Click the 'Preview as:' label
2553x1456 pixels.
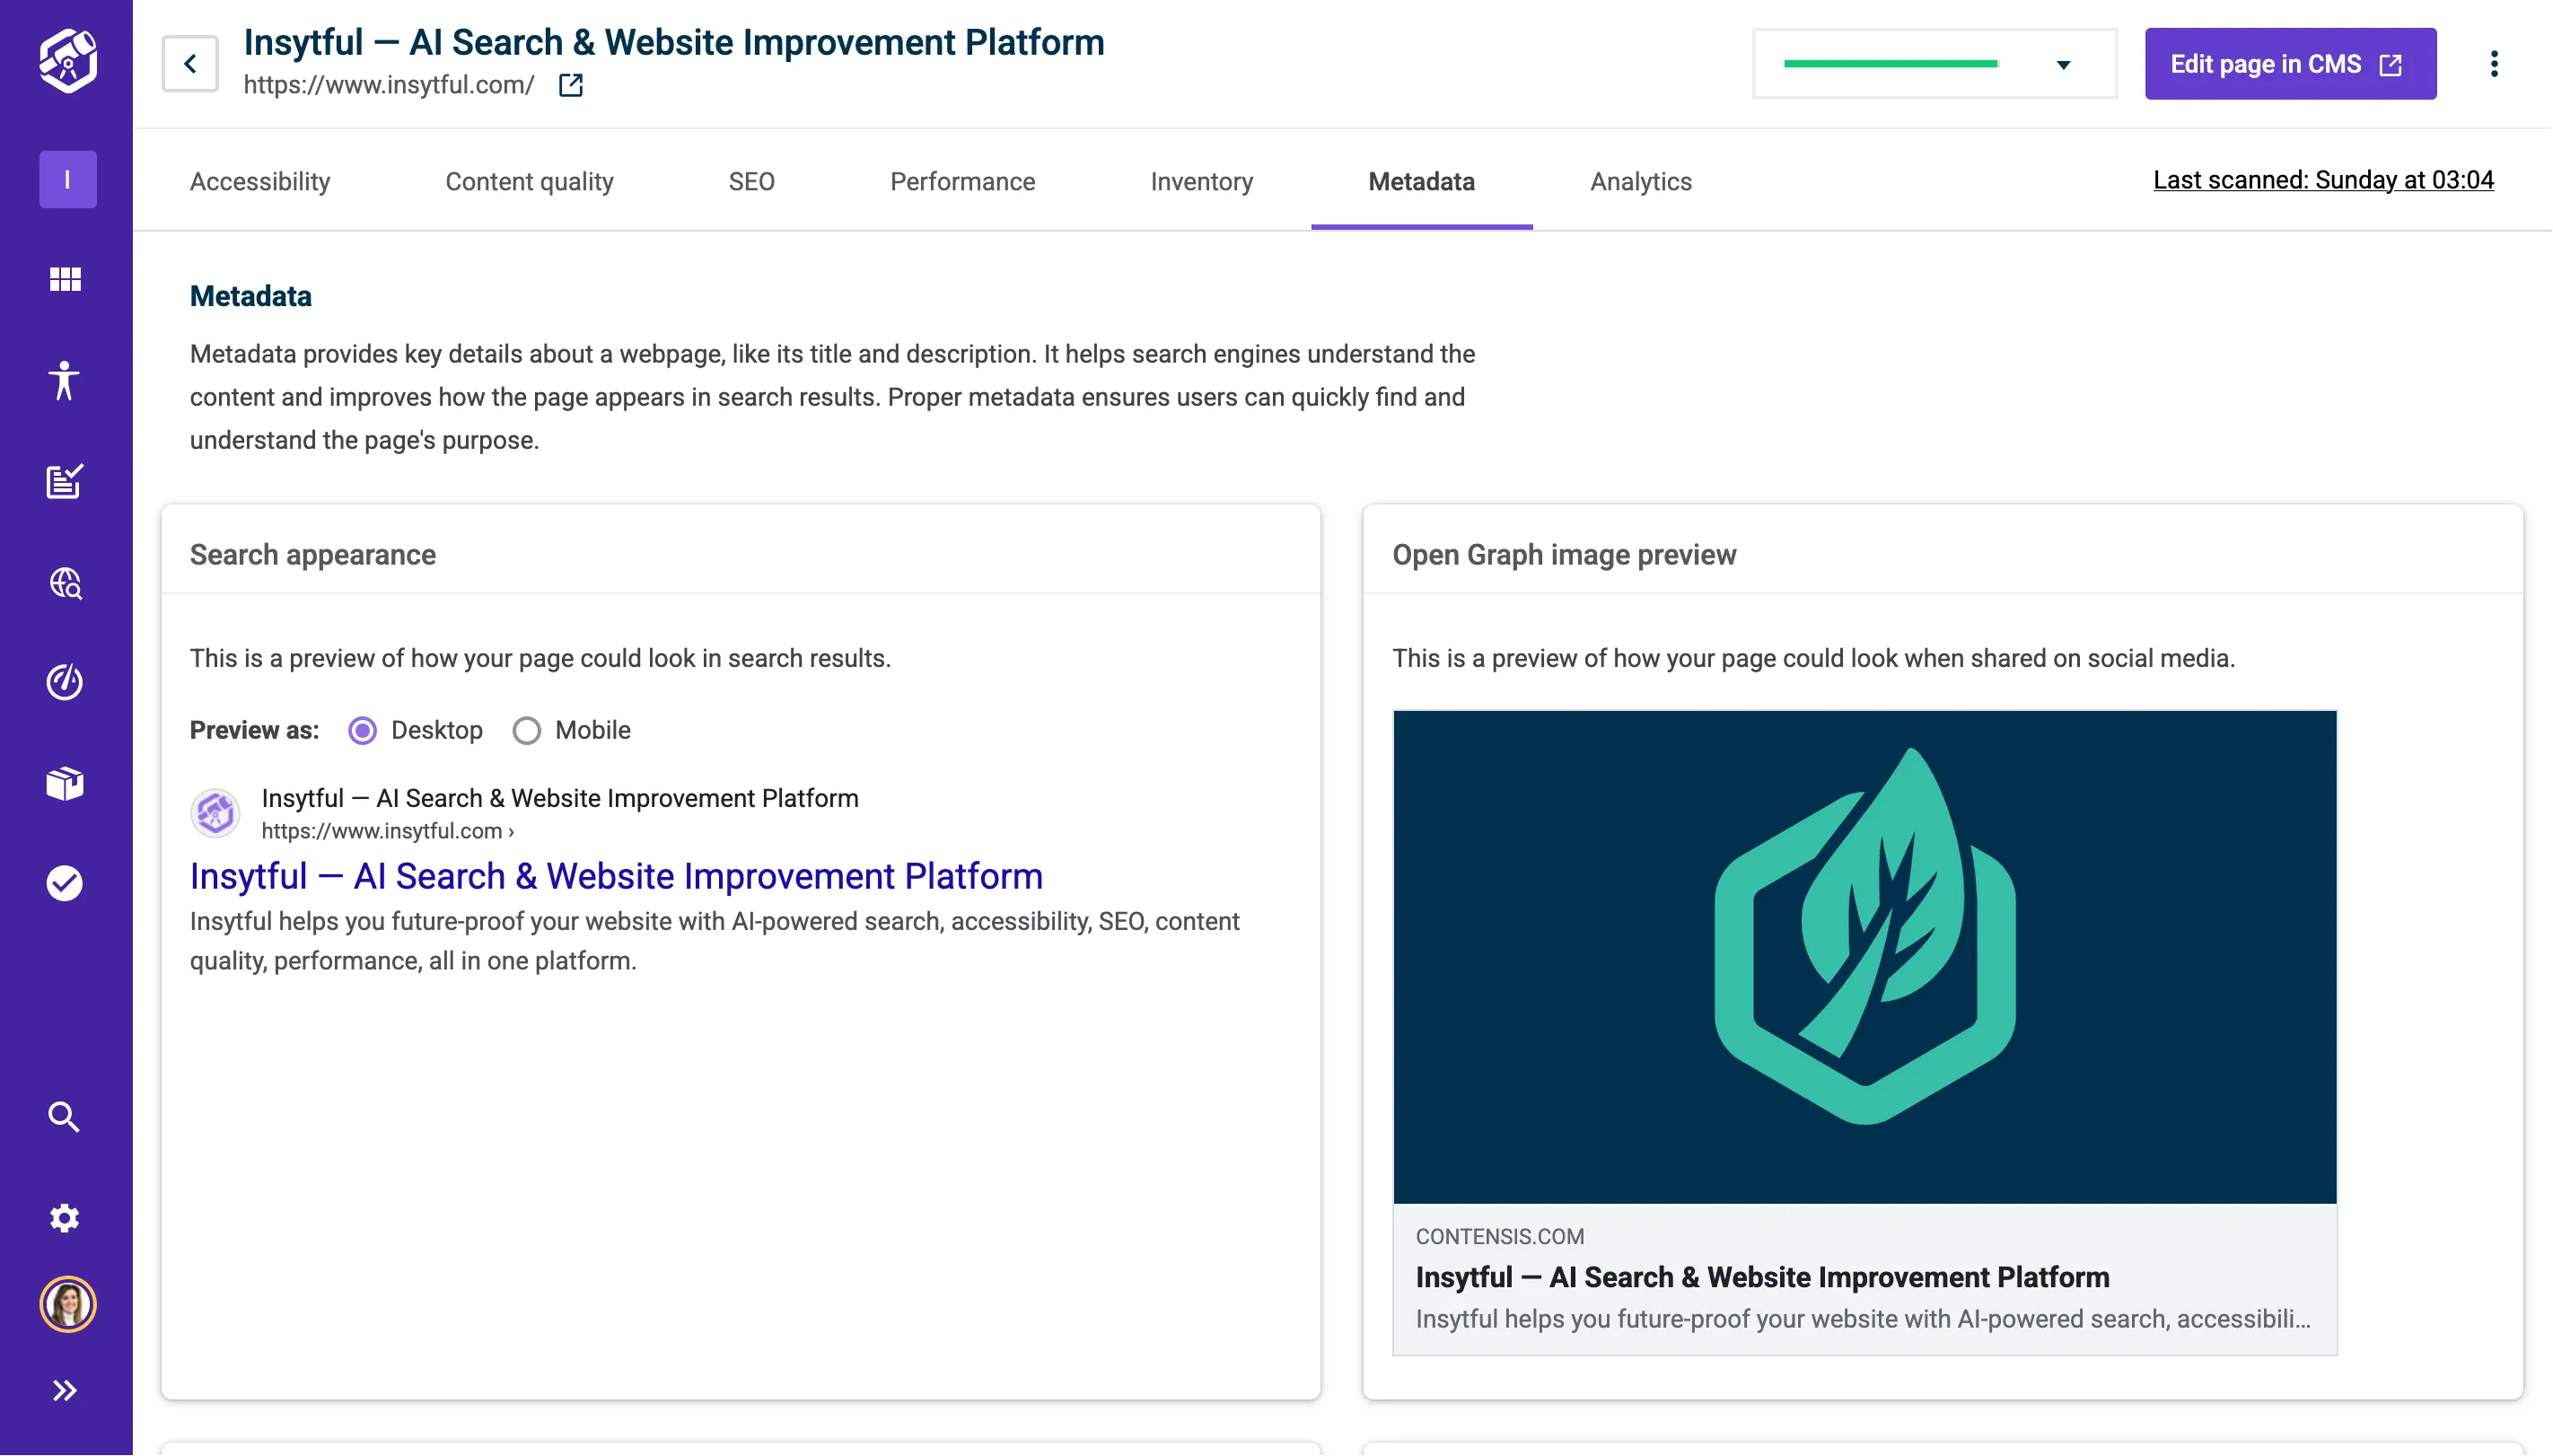pyautogui.click(x=254, y=731)
